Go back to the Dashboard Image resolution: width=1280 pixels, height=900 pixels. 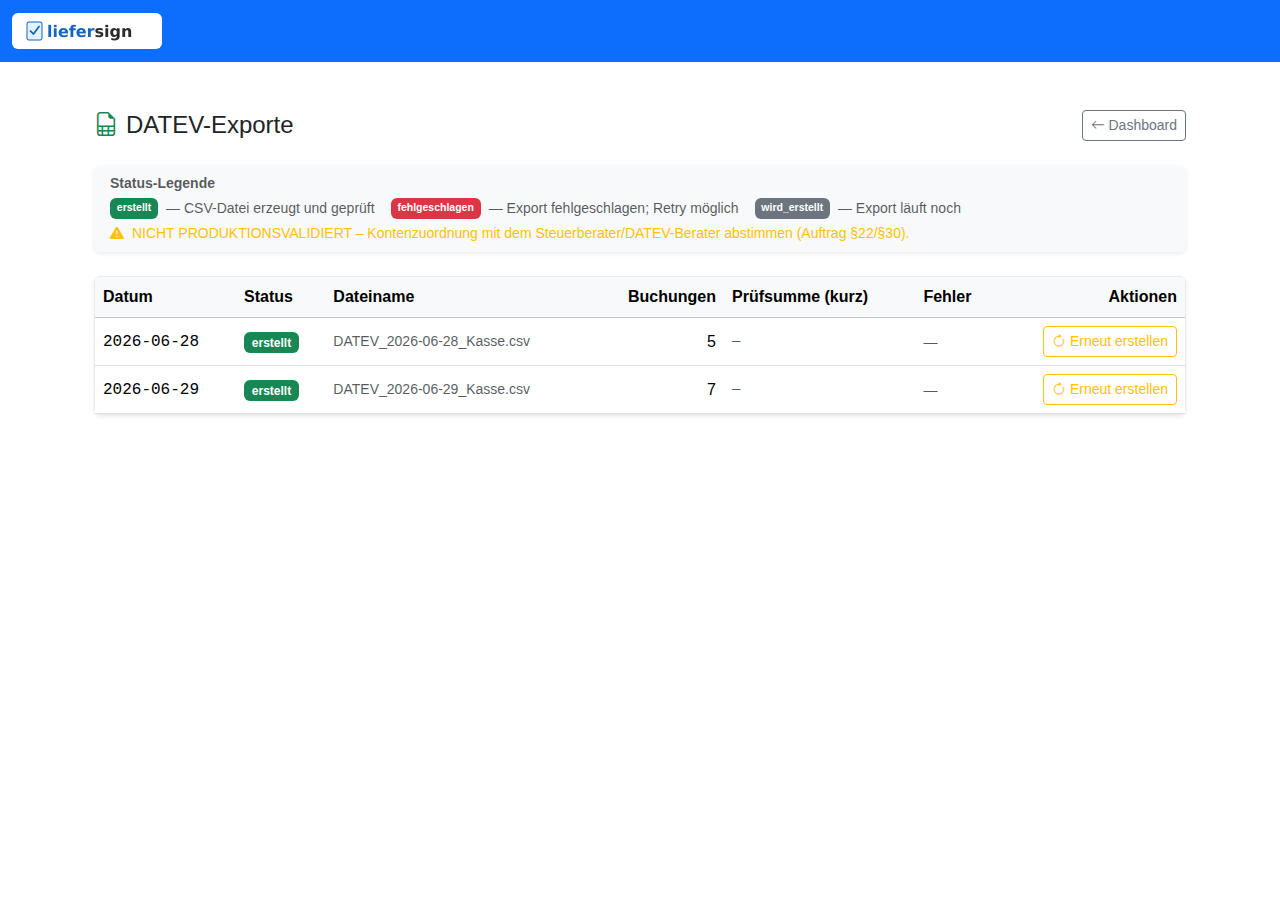click(1134, 125)
